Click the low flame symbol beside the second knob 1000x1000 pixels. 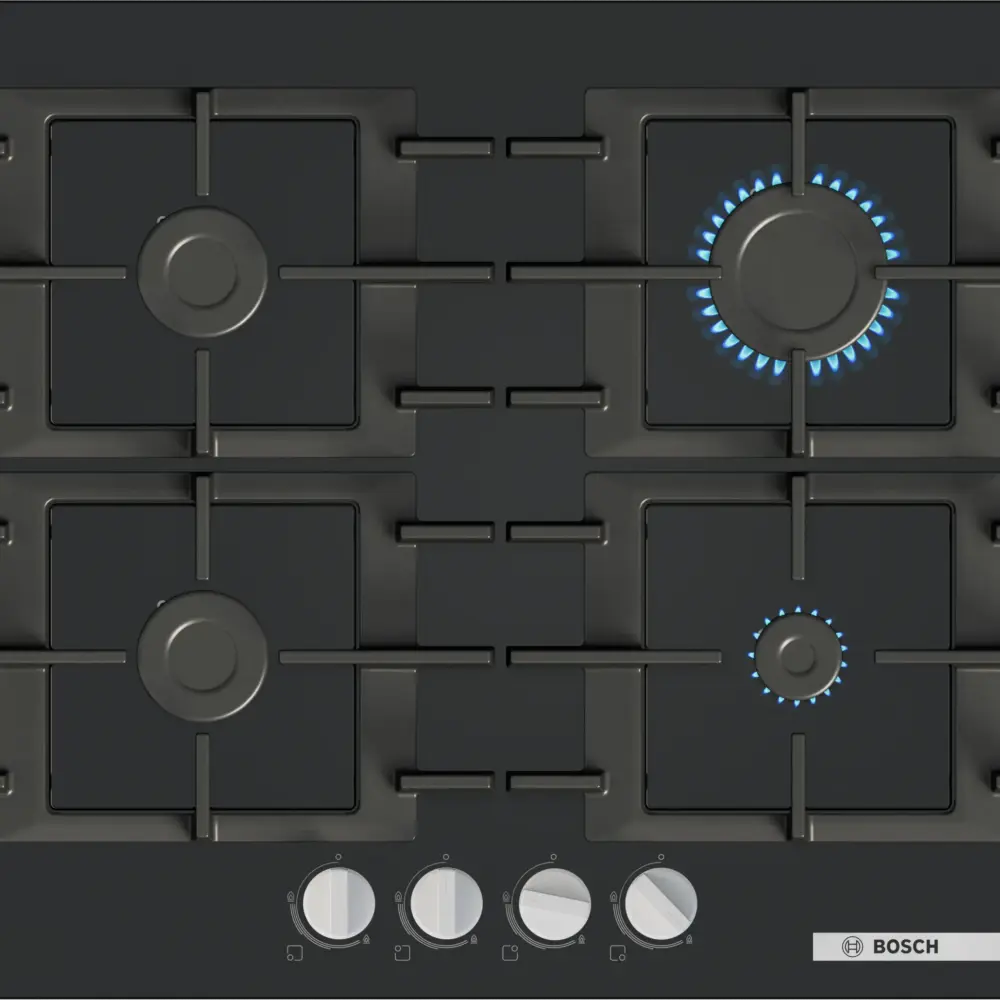tap(474, 939)
